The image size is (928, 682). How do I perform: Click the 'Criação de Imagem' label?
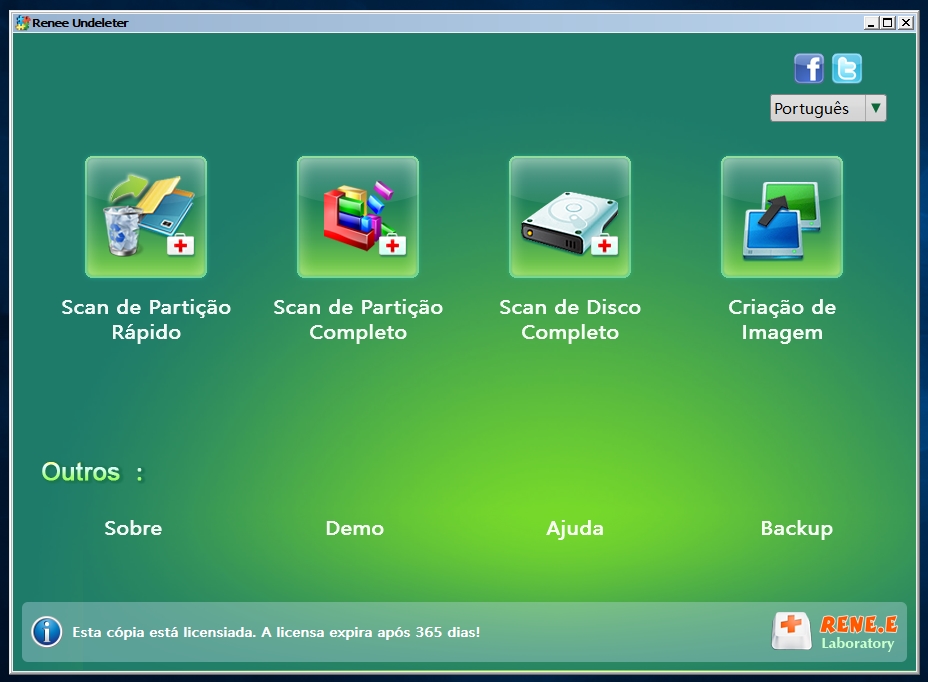pyautogui.click(x=782, y=320)
